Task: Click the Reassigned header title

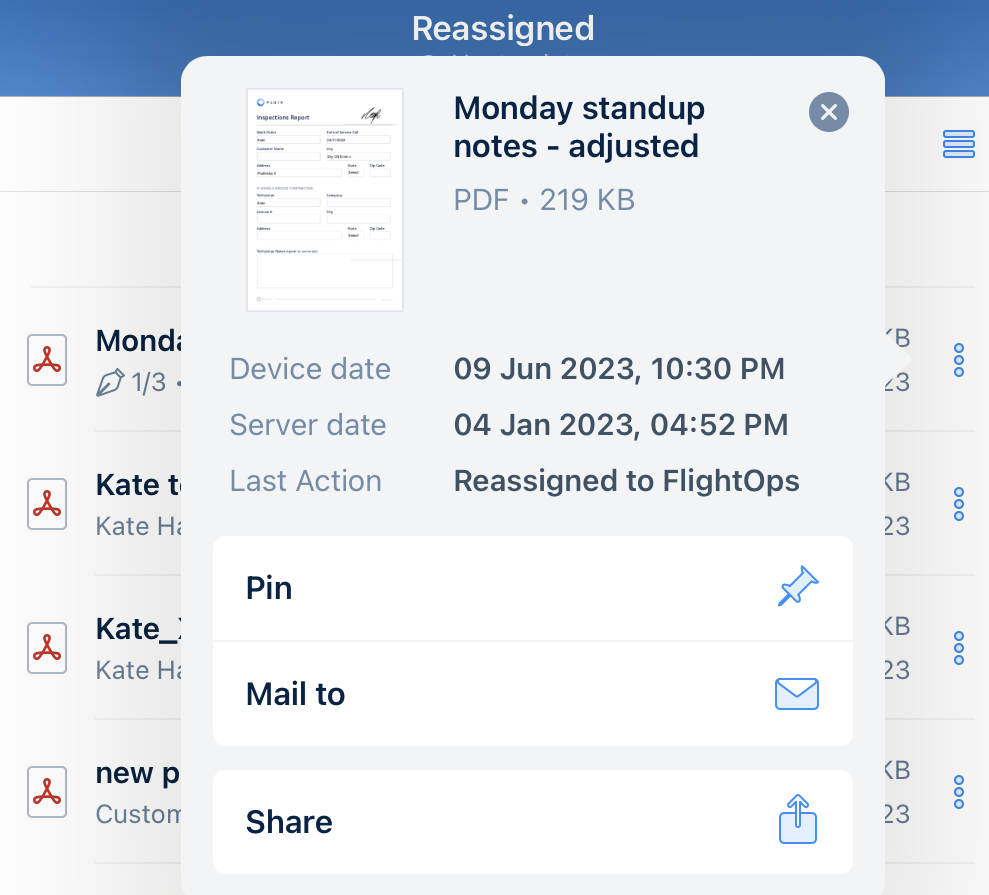Action: (503, 28)
